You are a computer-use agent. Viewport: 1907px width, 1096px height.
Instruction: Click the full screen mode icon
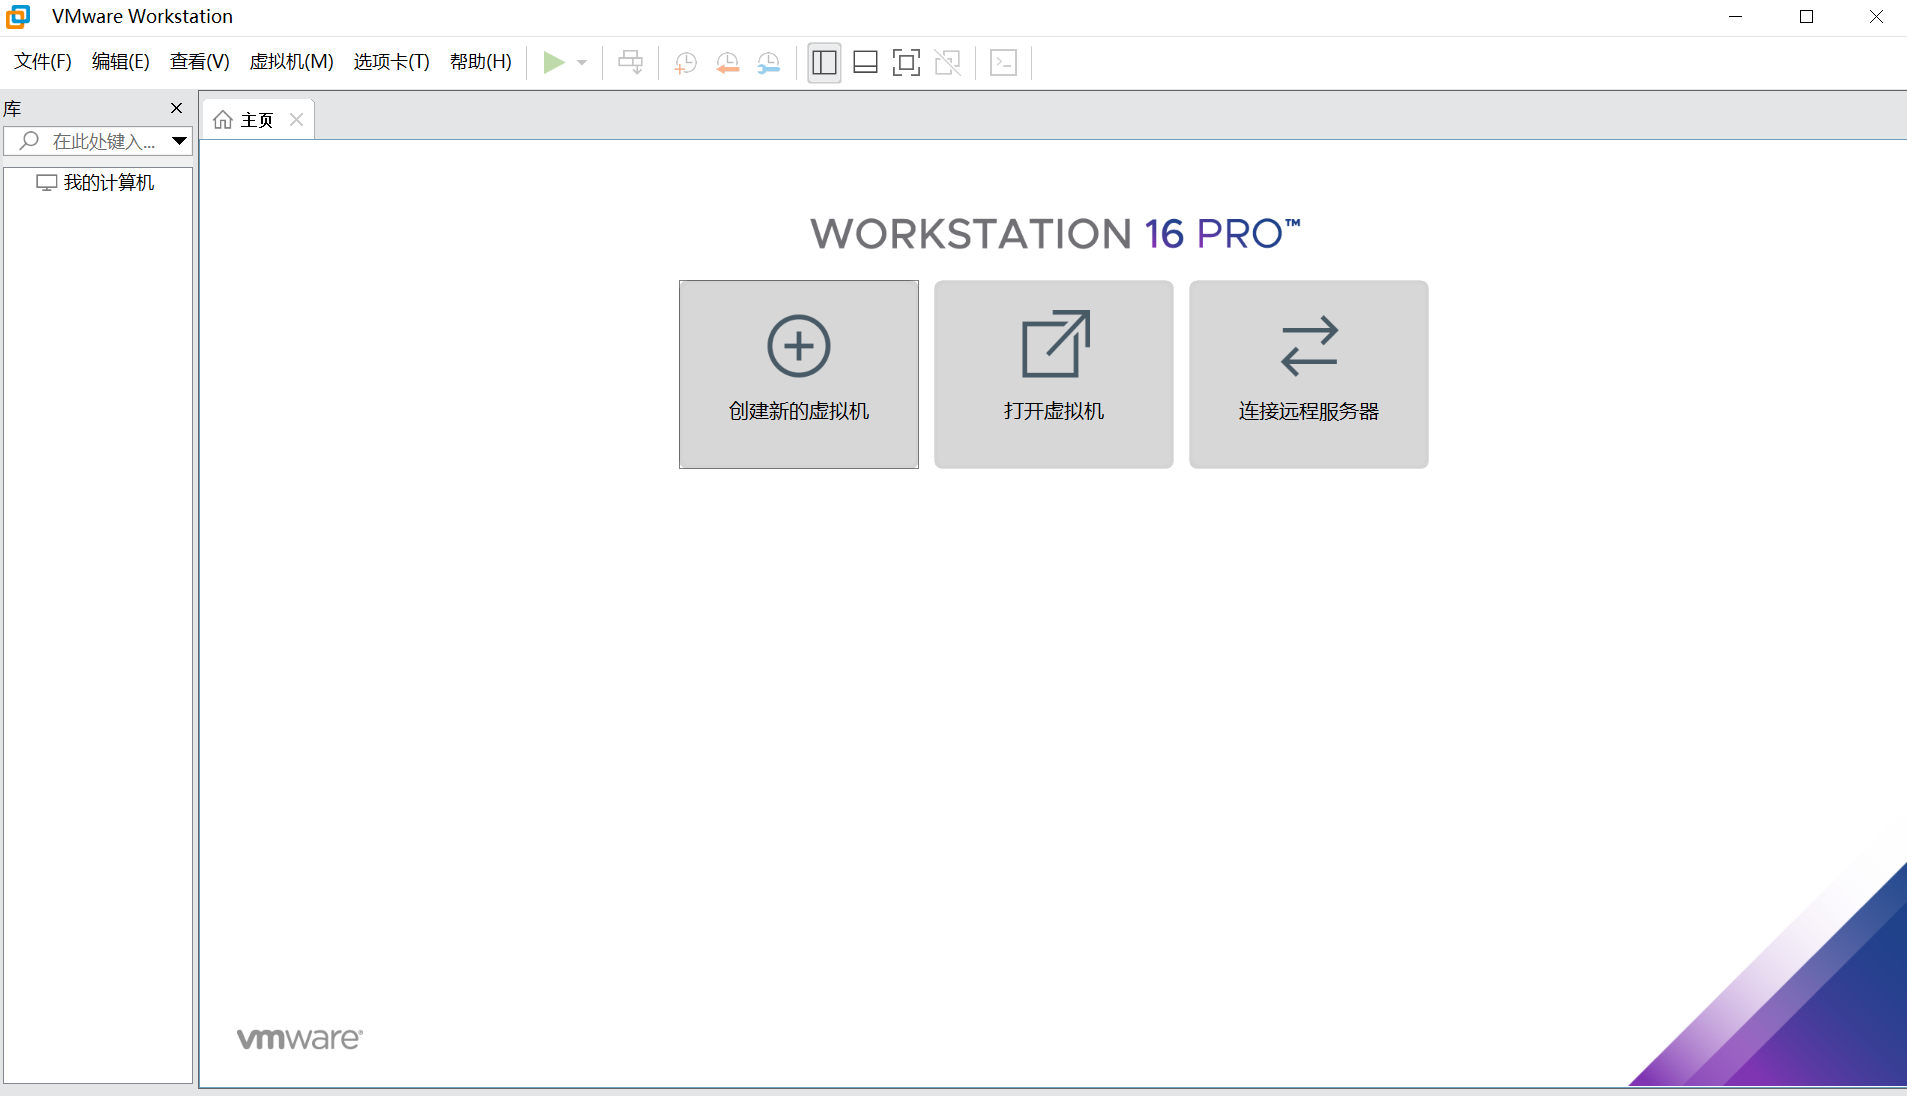click(x=906, y=62)
